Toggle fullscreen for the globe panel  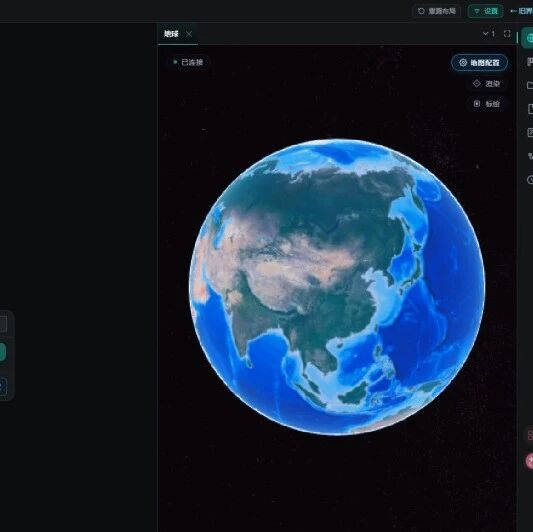tap(507, 34)
